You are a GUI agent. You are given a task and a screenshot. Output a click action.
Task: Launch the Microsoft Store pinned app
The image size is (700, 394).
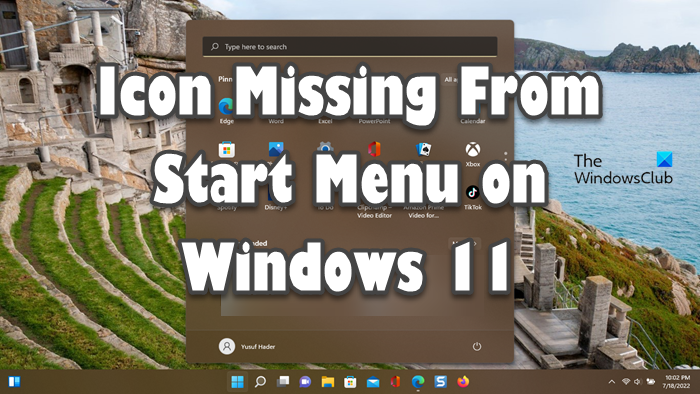click(x=226, y=149)
